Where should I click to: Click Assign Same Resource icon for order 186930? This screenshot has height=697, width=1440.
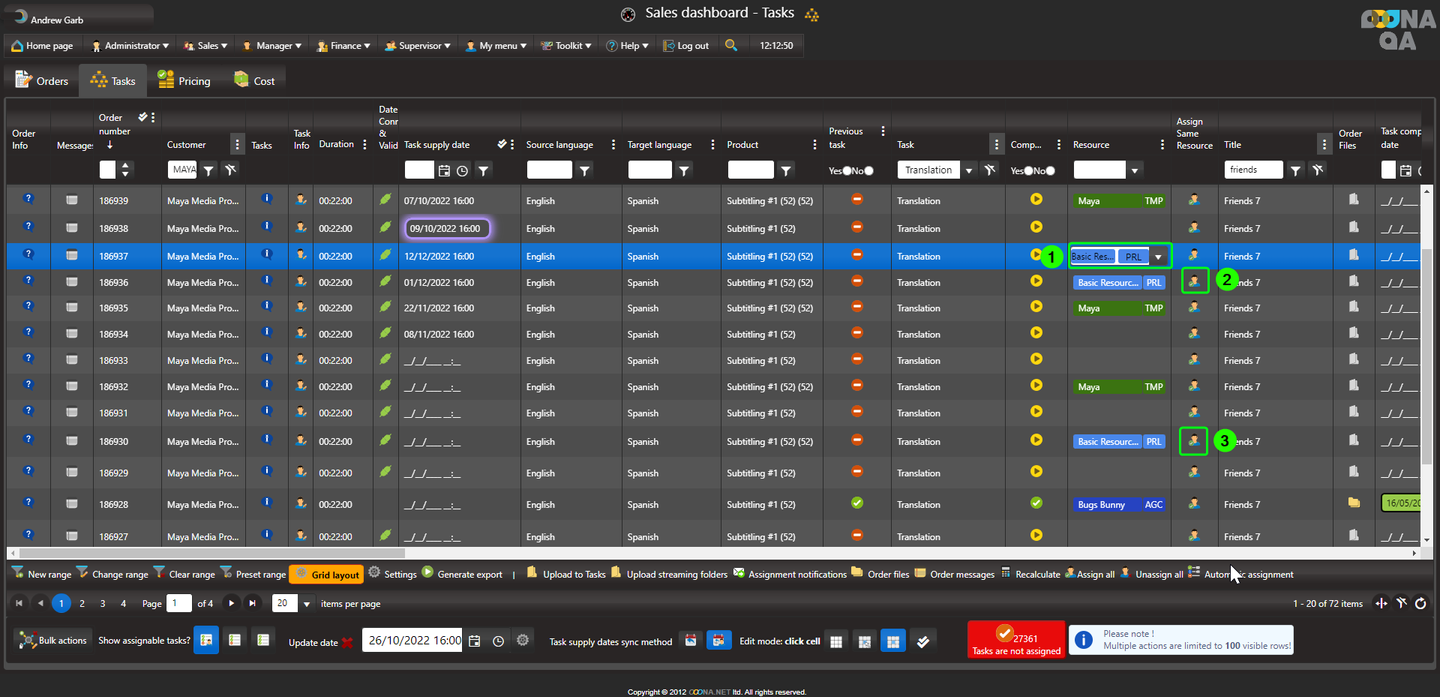tap(1193, 440)
